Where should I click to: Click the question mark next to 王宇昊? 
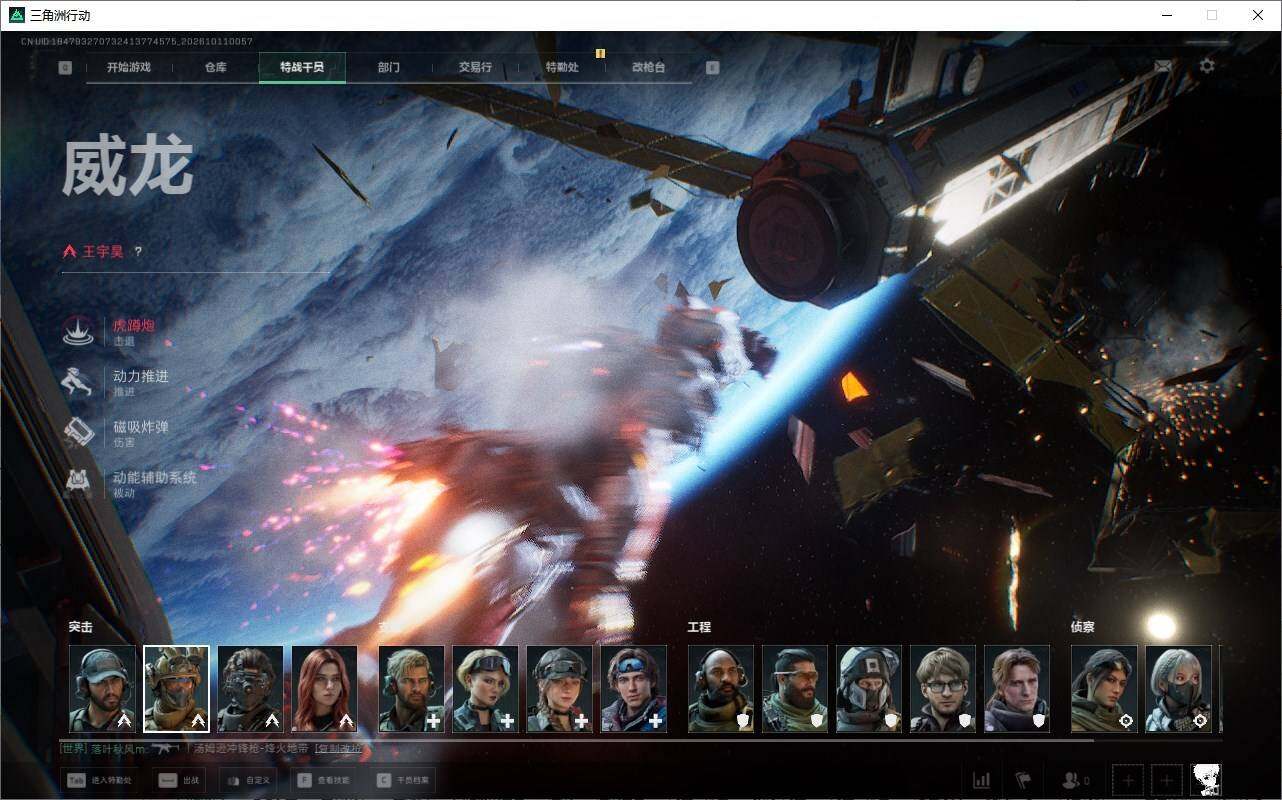(138, 252)
